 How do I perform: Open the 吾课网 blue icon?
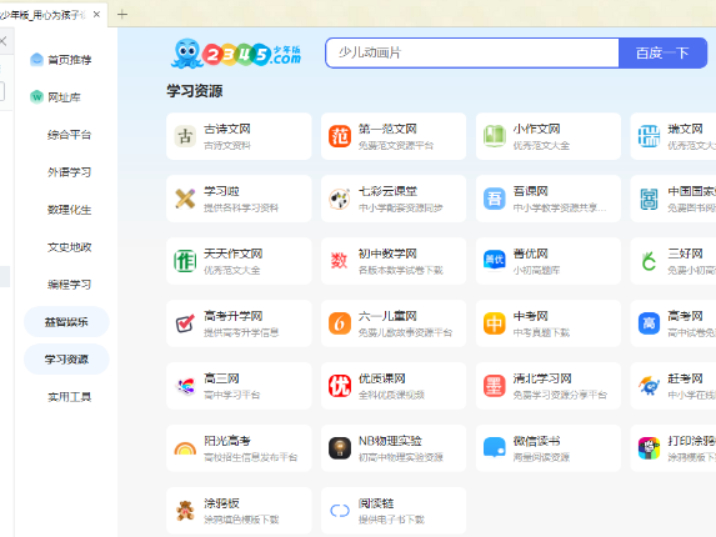pyautogui.click(x=495, y=199)
